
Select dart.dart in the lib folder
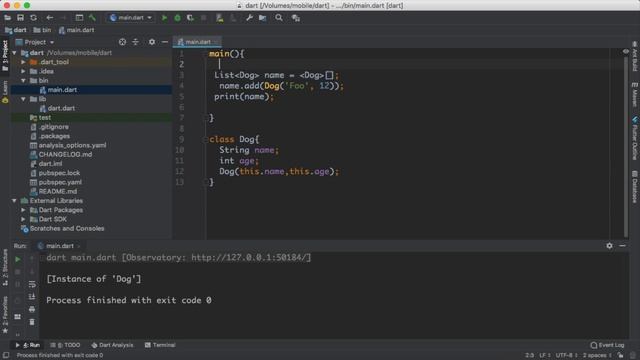click(61, 109)
